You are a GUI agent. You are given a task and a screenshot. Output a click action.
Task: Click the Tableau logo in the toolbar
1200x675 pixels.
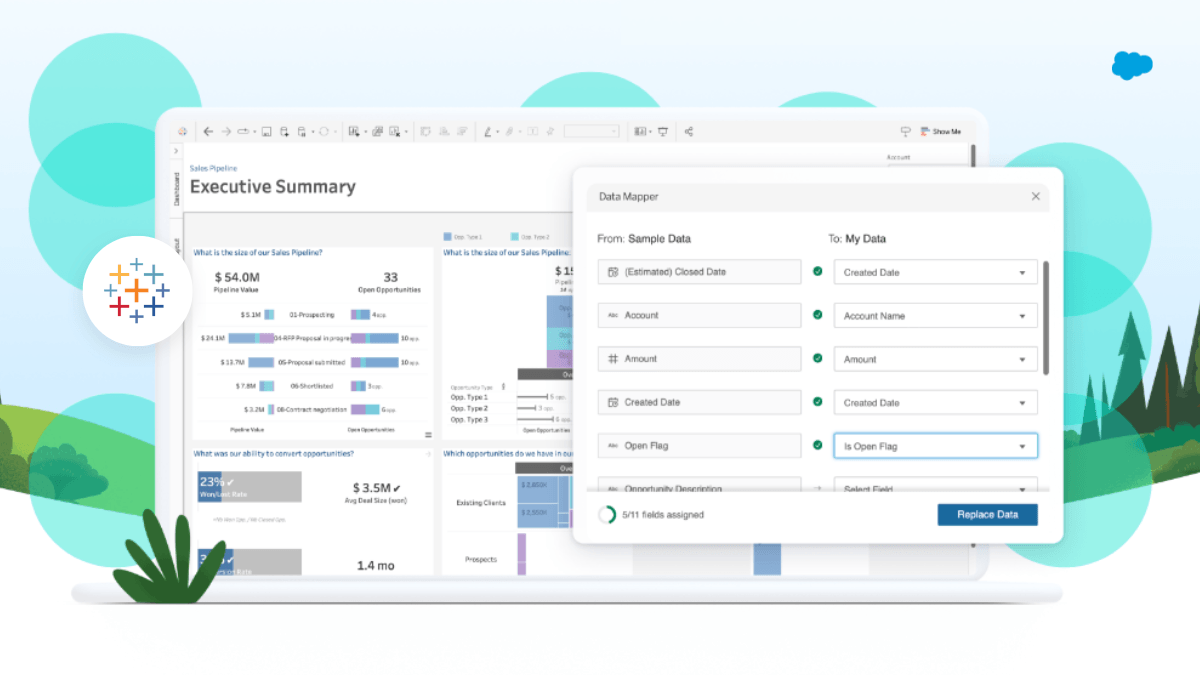pyautogui.click(x=185, y=131)
